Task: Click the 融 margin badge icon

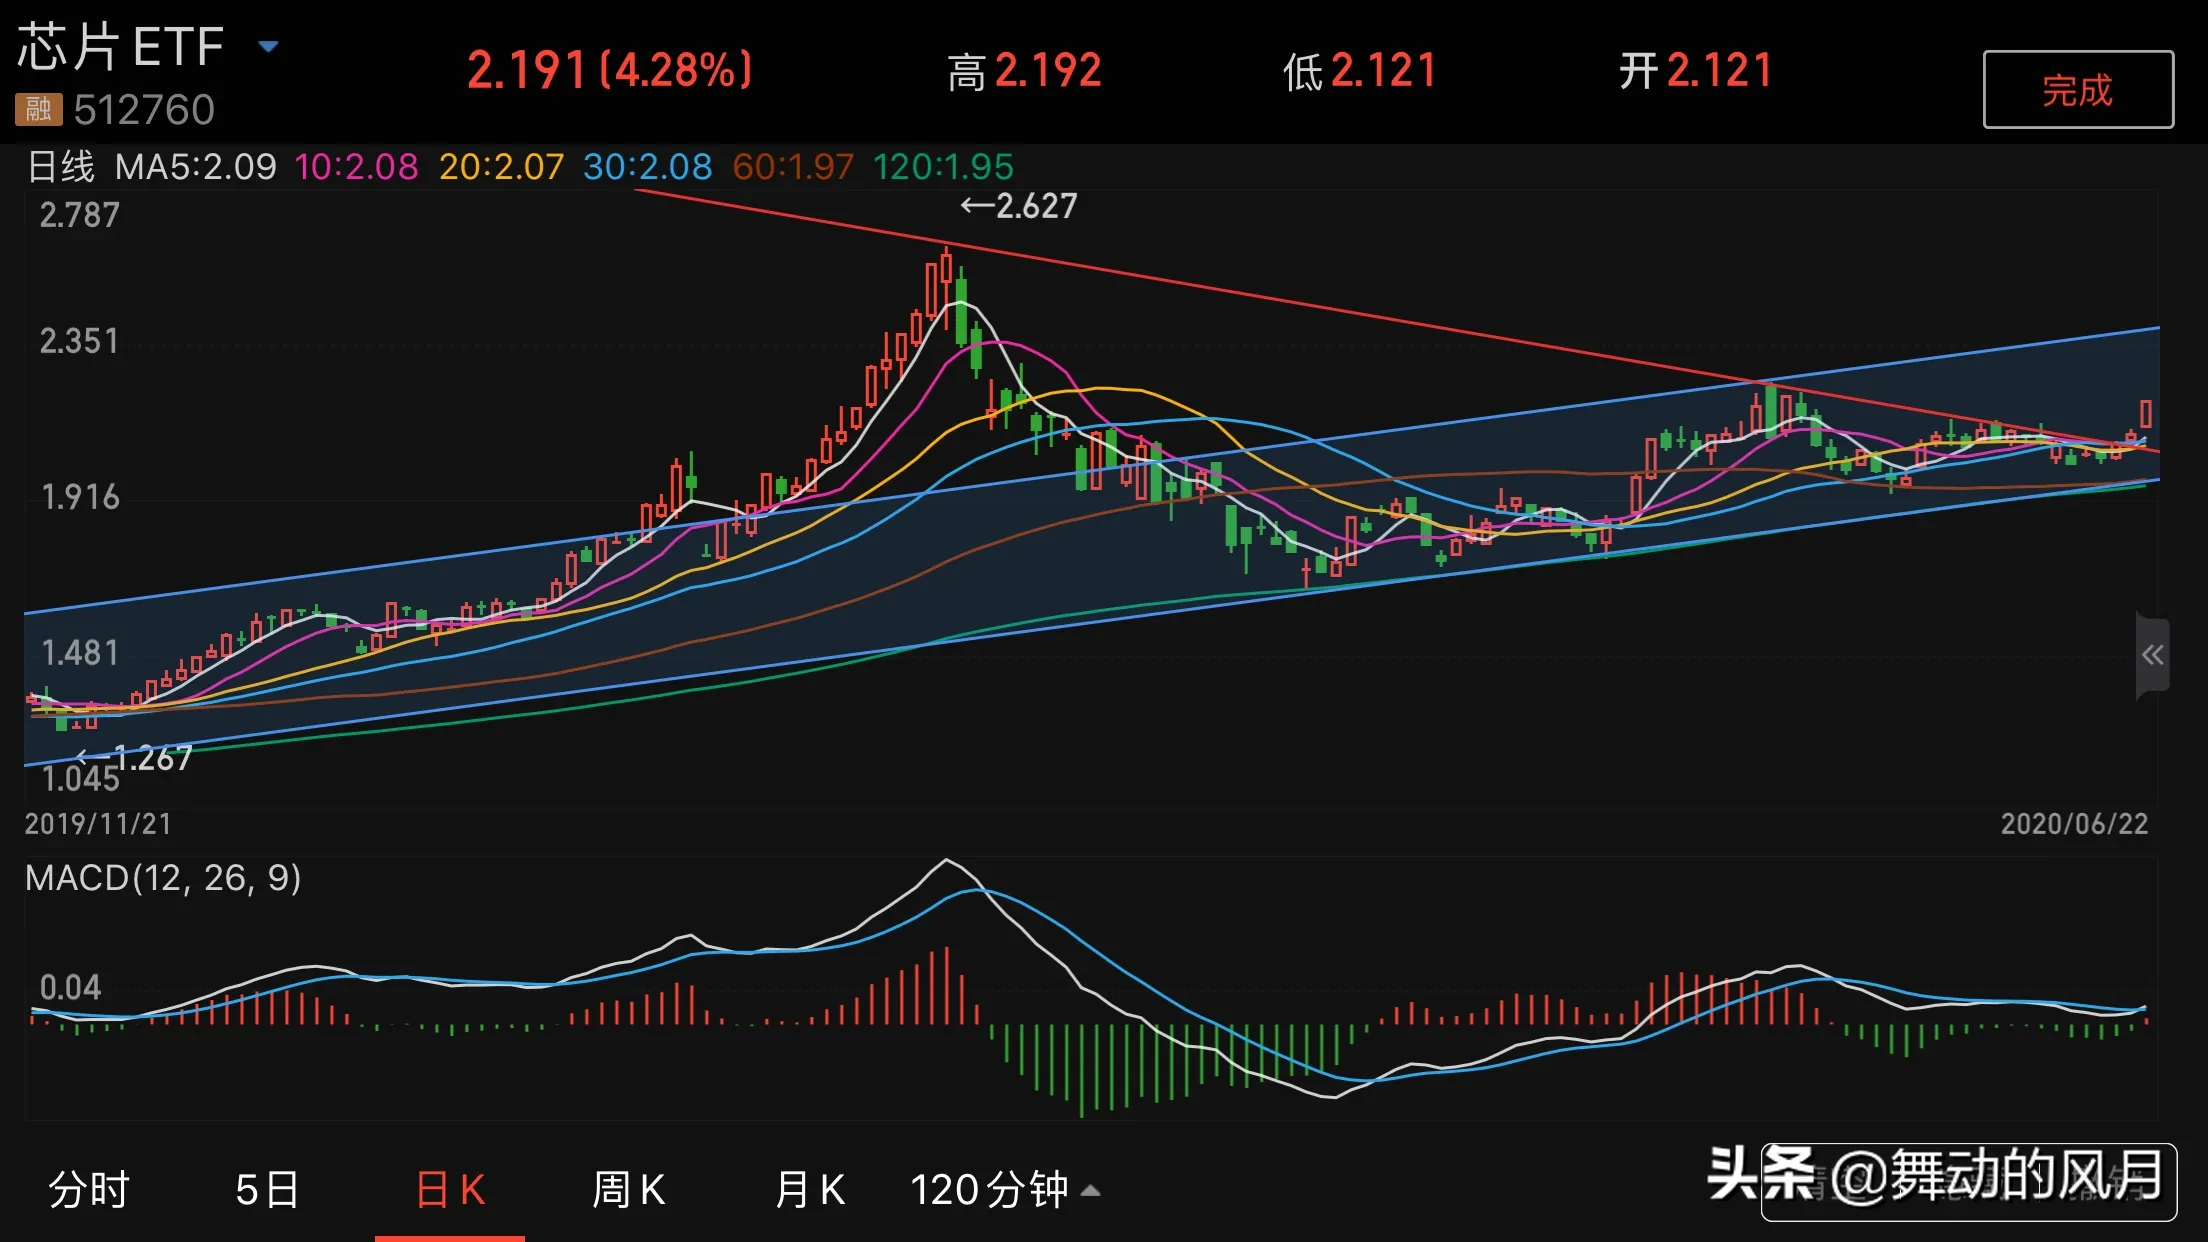Action: click(x=38, y=109)
